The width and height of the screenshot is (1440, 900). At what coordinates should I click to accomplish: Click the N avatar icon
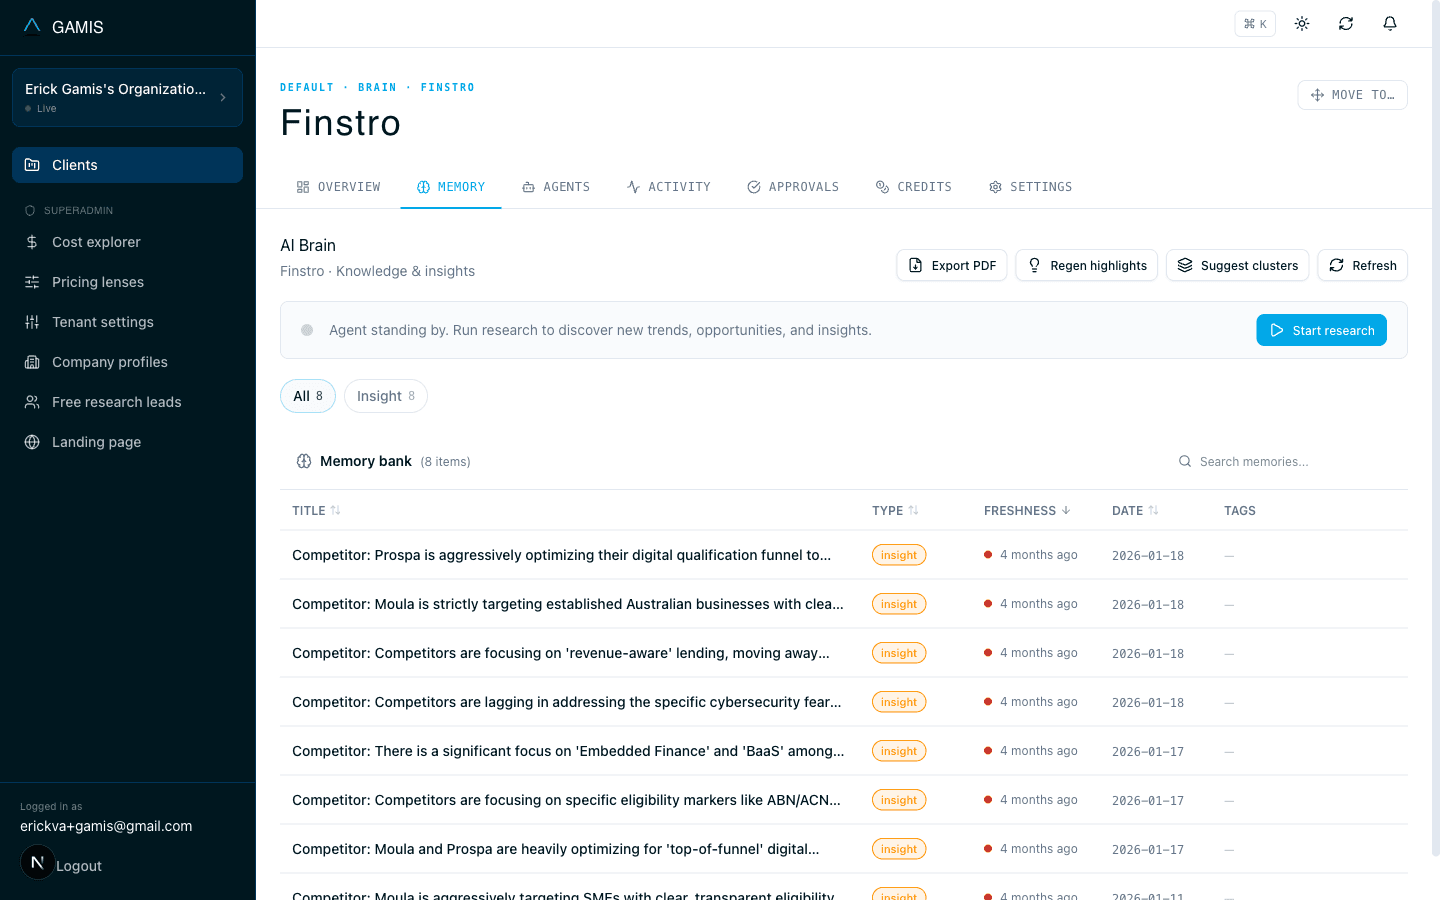pos(38,862)
